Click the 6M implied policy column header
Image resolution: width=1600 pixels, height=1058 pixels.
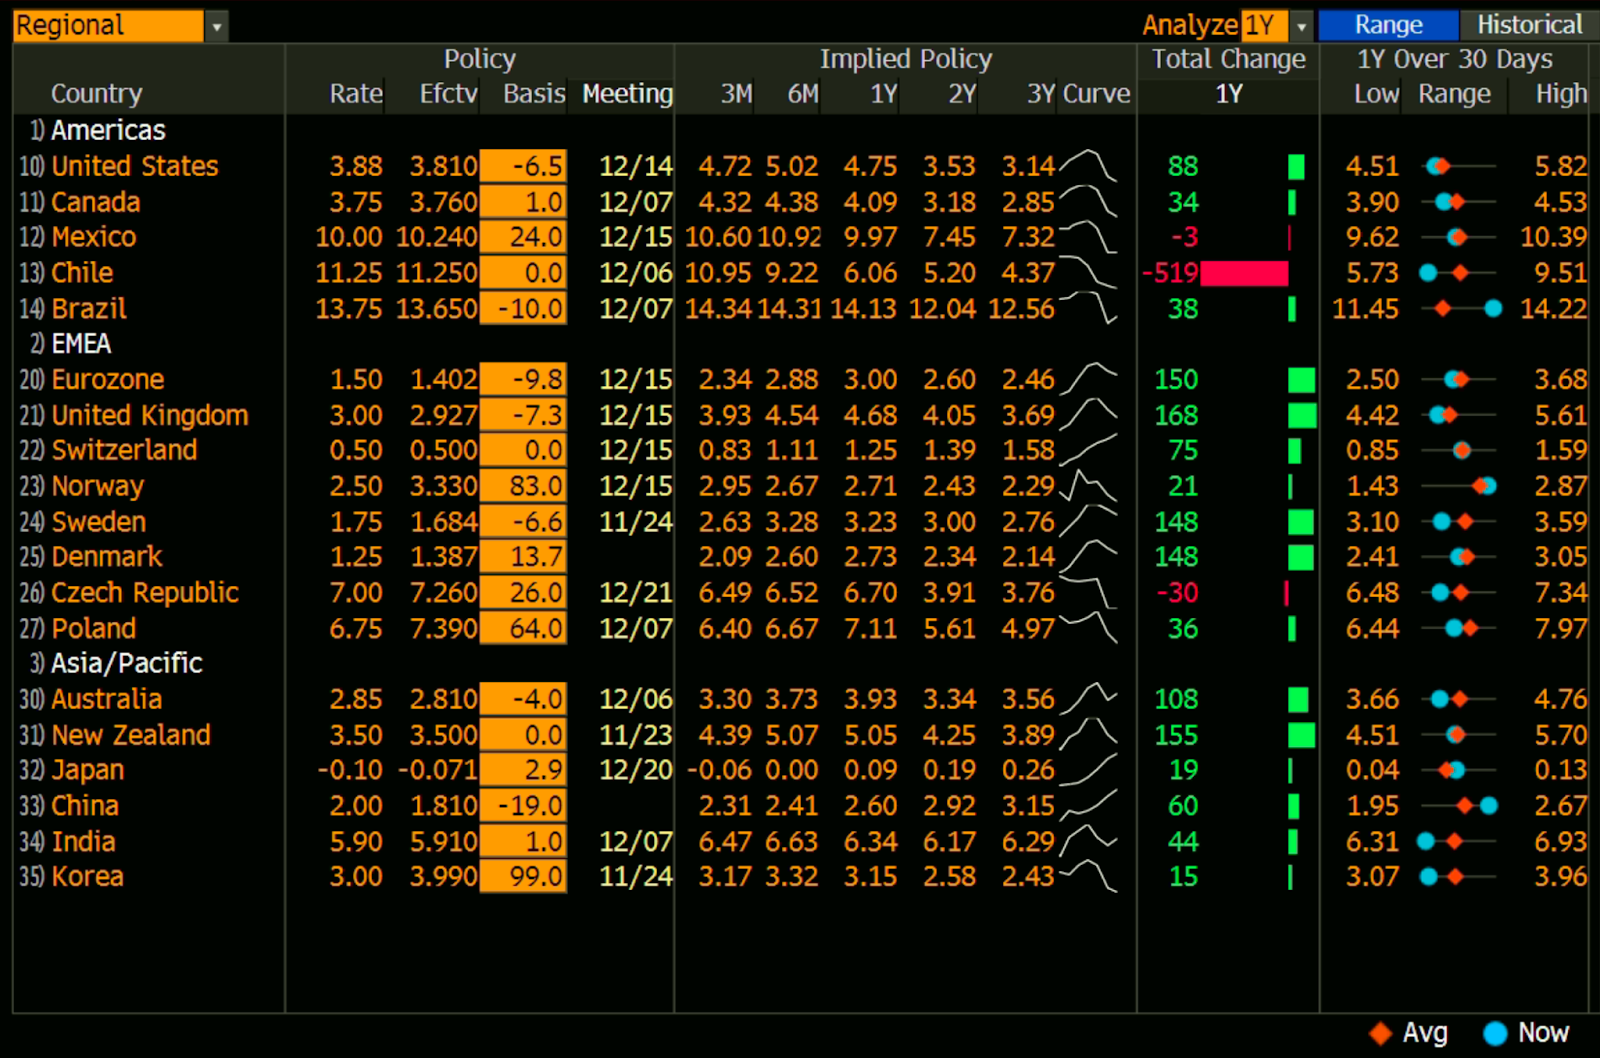coord(803,94)
